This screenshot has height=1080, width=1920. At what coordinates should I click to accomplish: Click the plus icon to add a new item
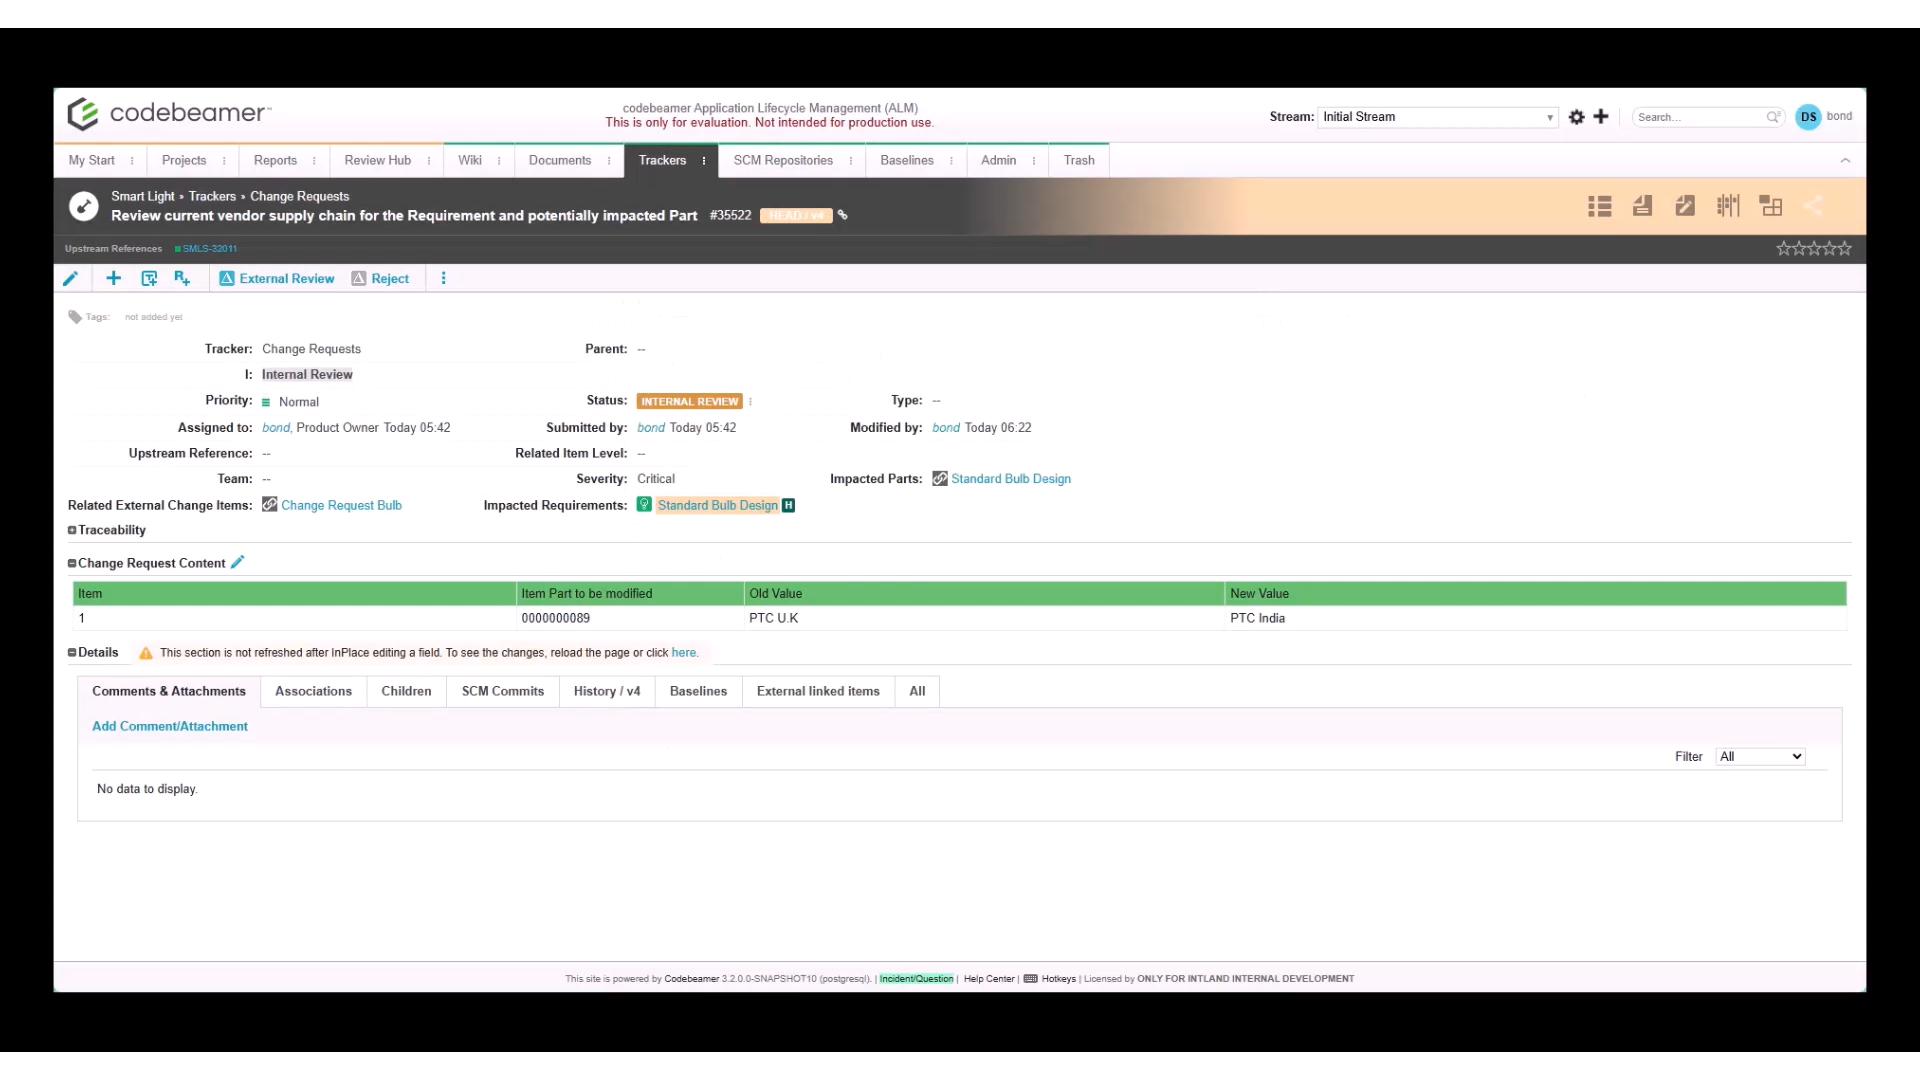pos(113,278)
